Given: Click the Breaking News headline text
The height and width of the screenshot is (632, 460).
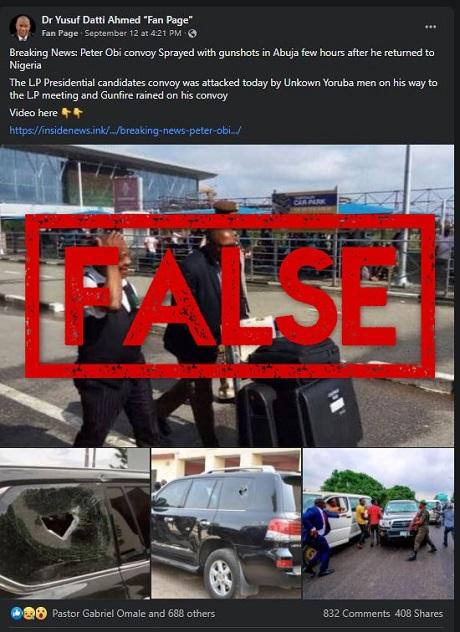Looking at the screenshot, I should [x=222, y=58].
